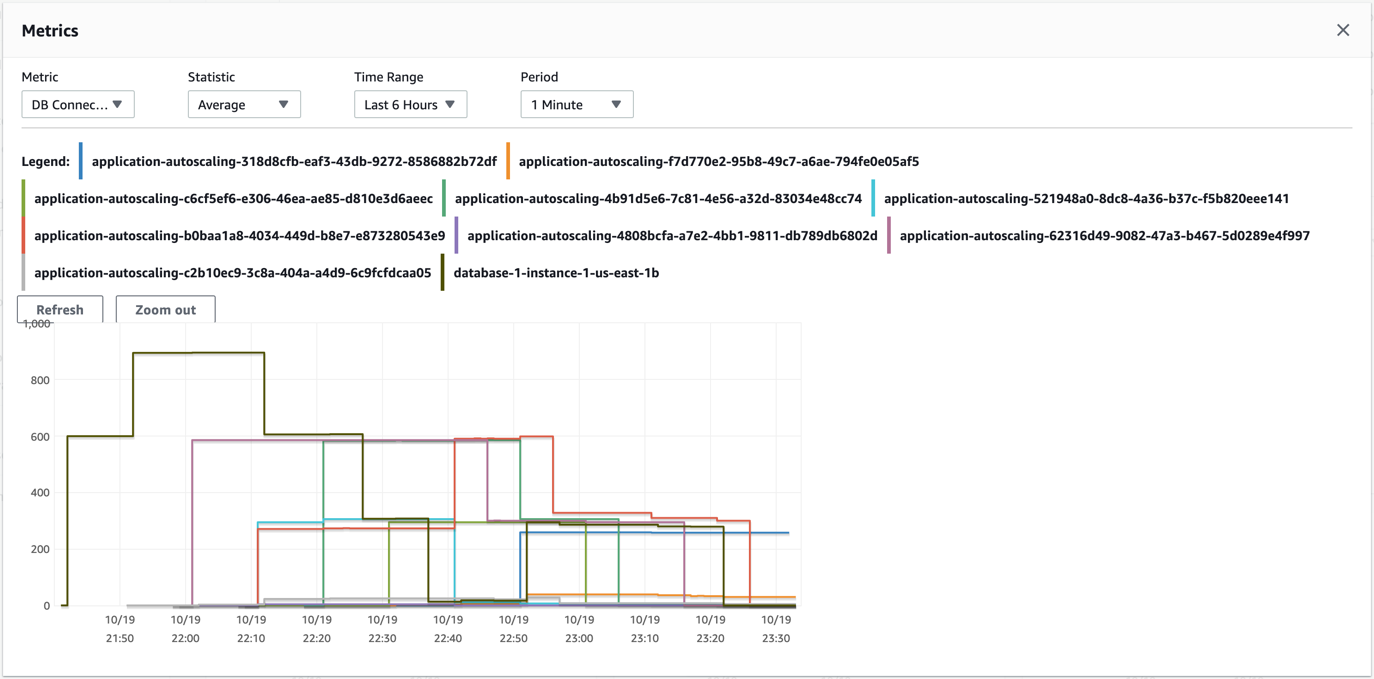Viewport: 1374px width, 679px height.
Task: Click the Refresh button
Action: point(60,309)
